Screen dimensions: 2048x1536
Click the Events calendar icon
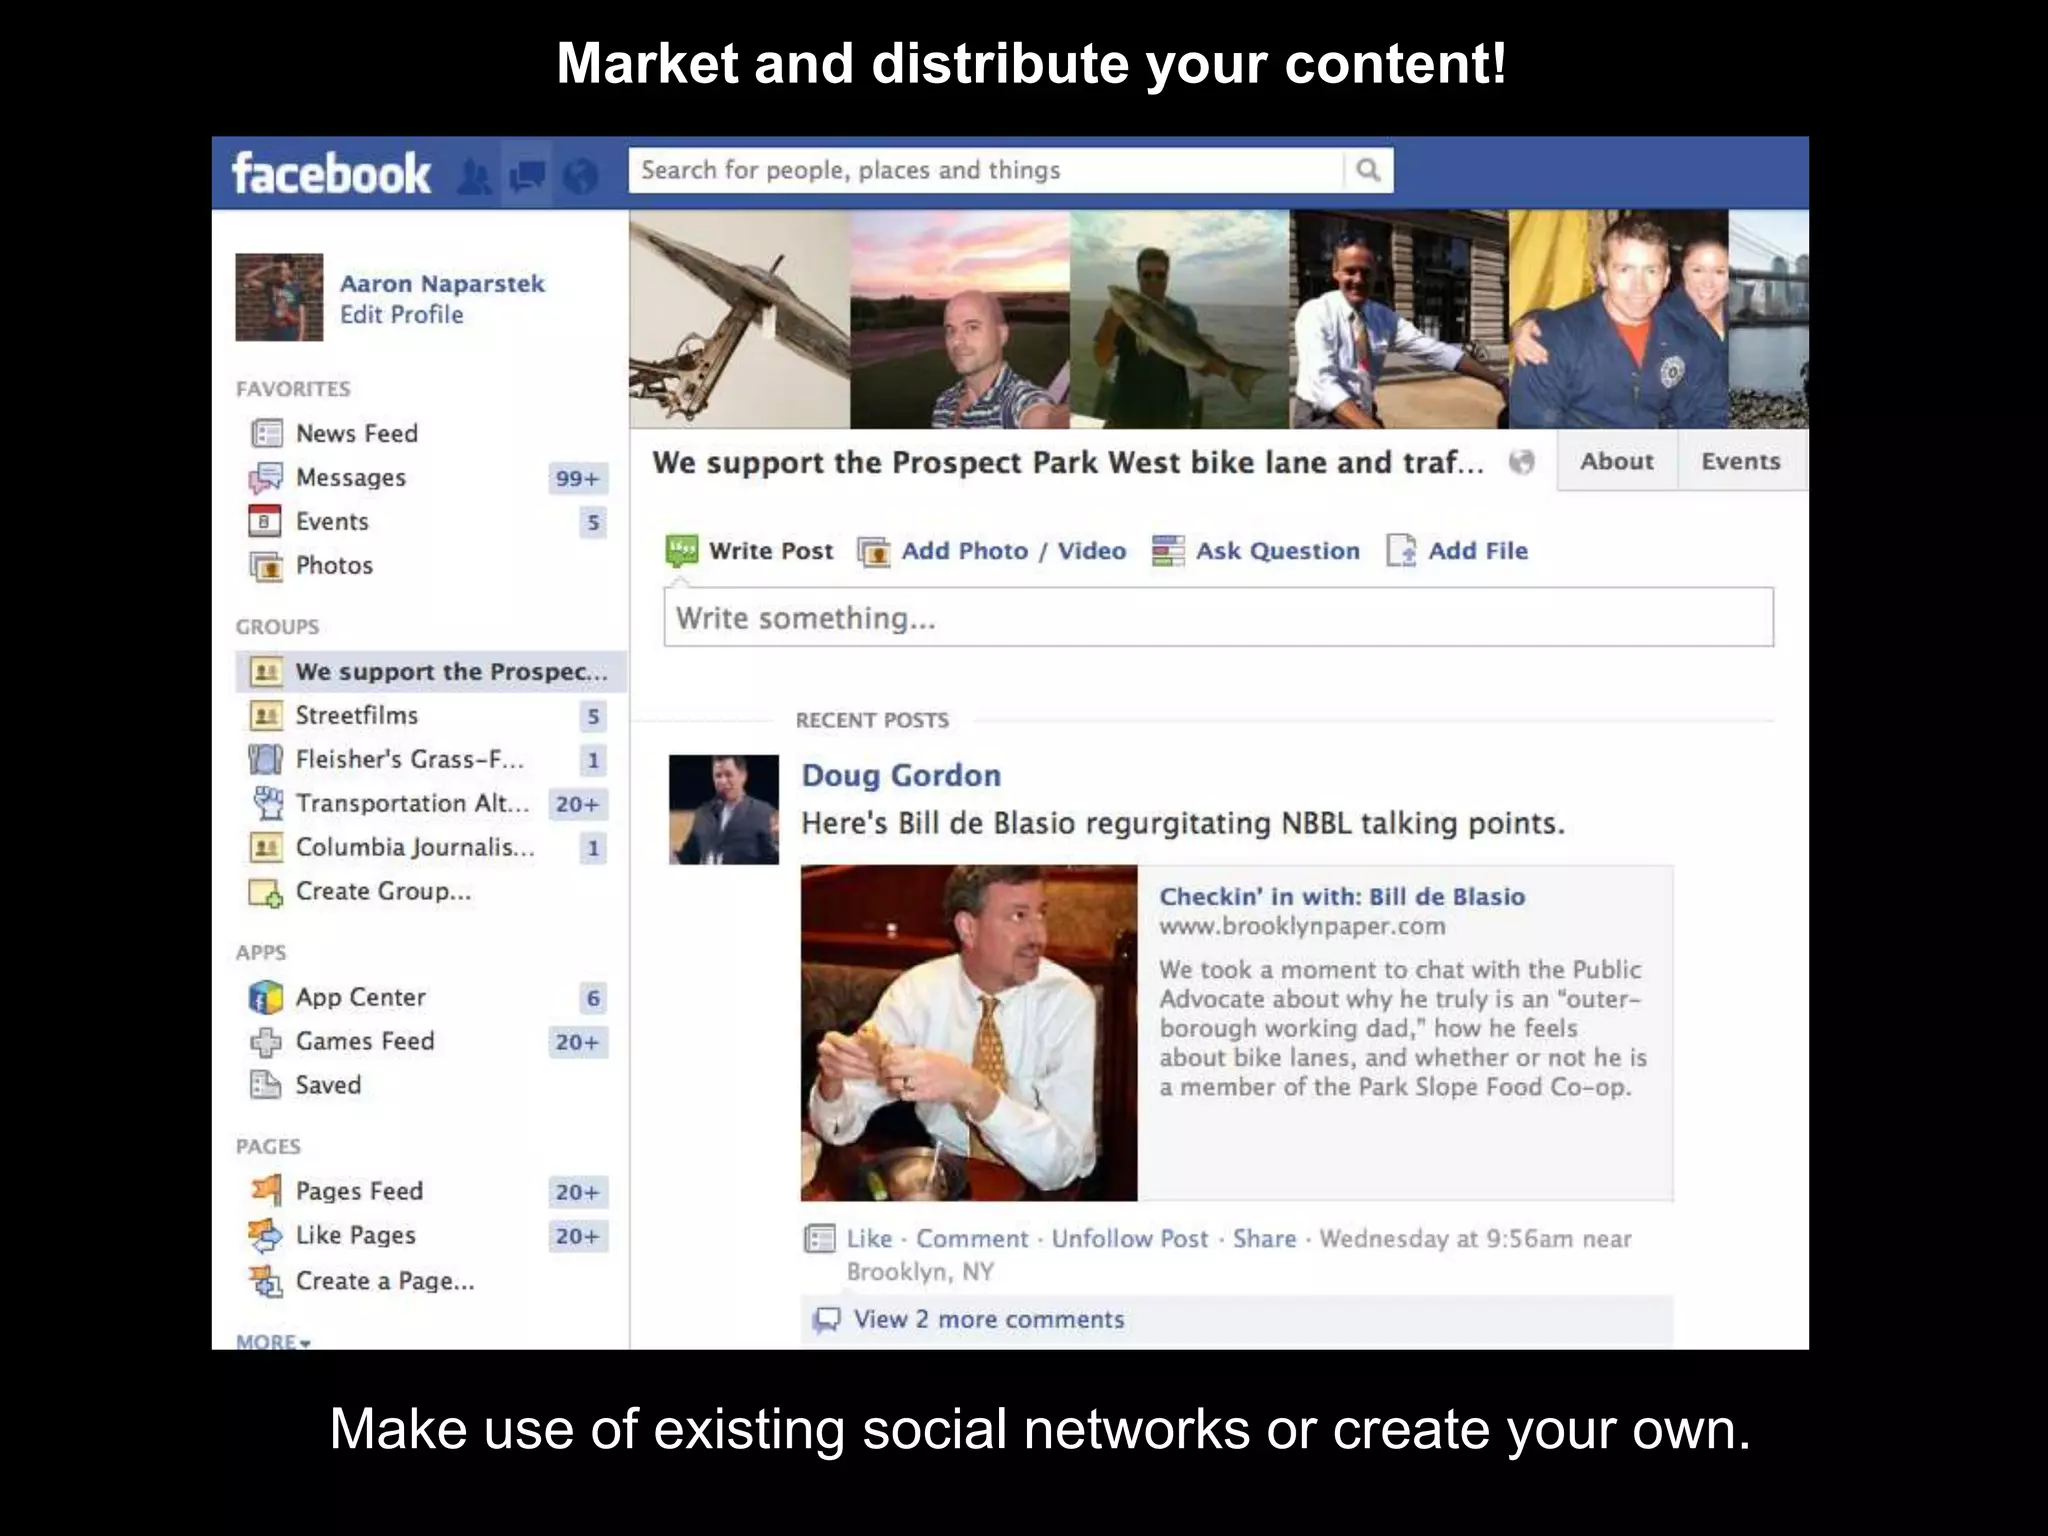[265, 521]
